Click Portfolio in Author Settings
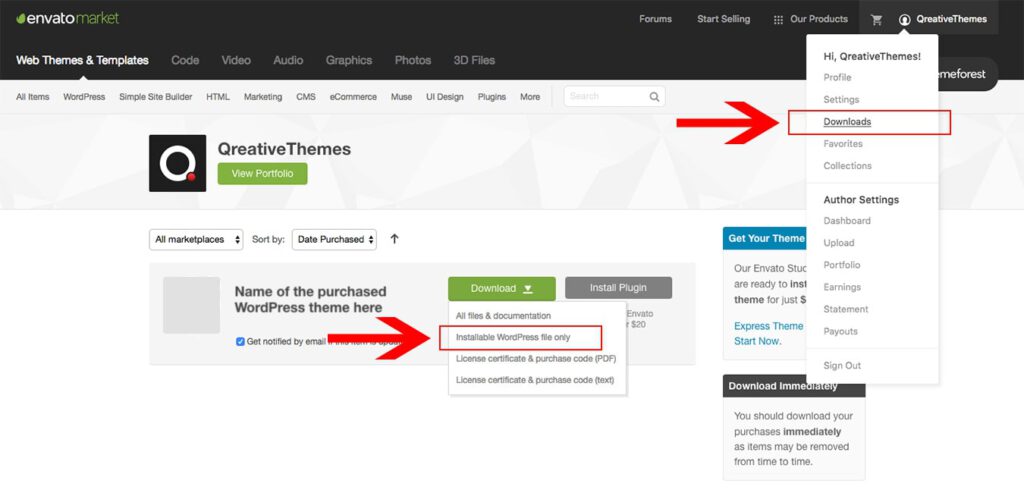The height and width of the screenshot is (490, 1024). 842,265
